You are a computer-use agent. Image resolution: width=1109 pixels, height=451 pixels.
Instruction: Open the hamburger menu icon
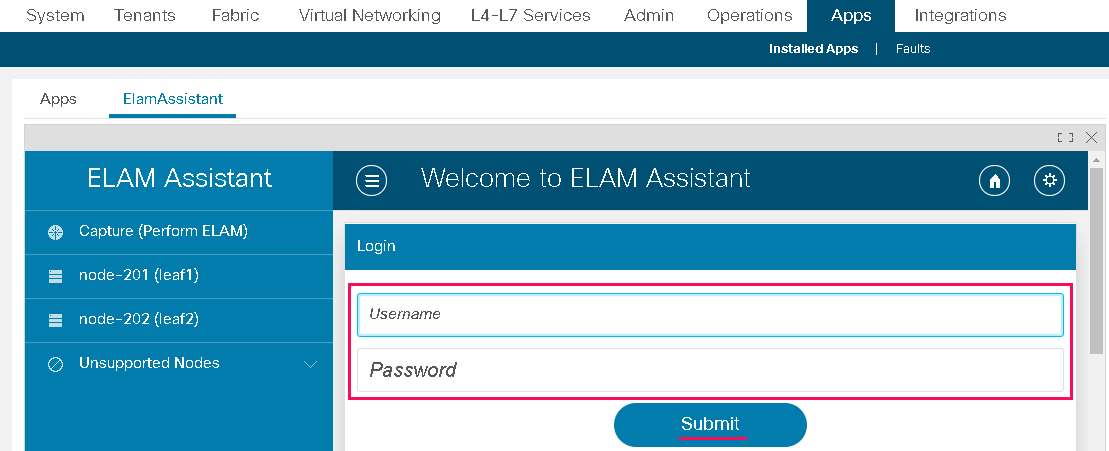(371, 181)
